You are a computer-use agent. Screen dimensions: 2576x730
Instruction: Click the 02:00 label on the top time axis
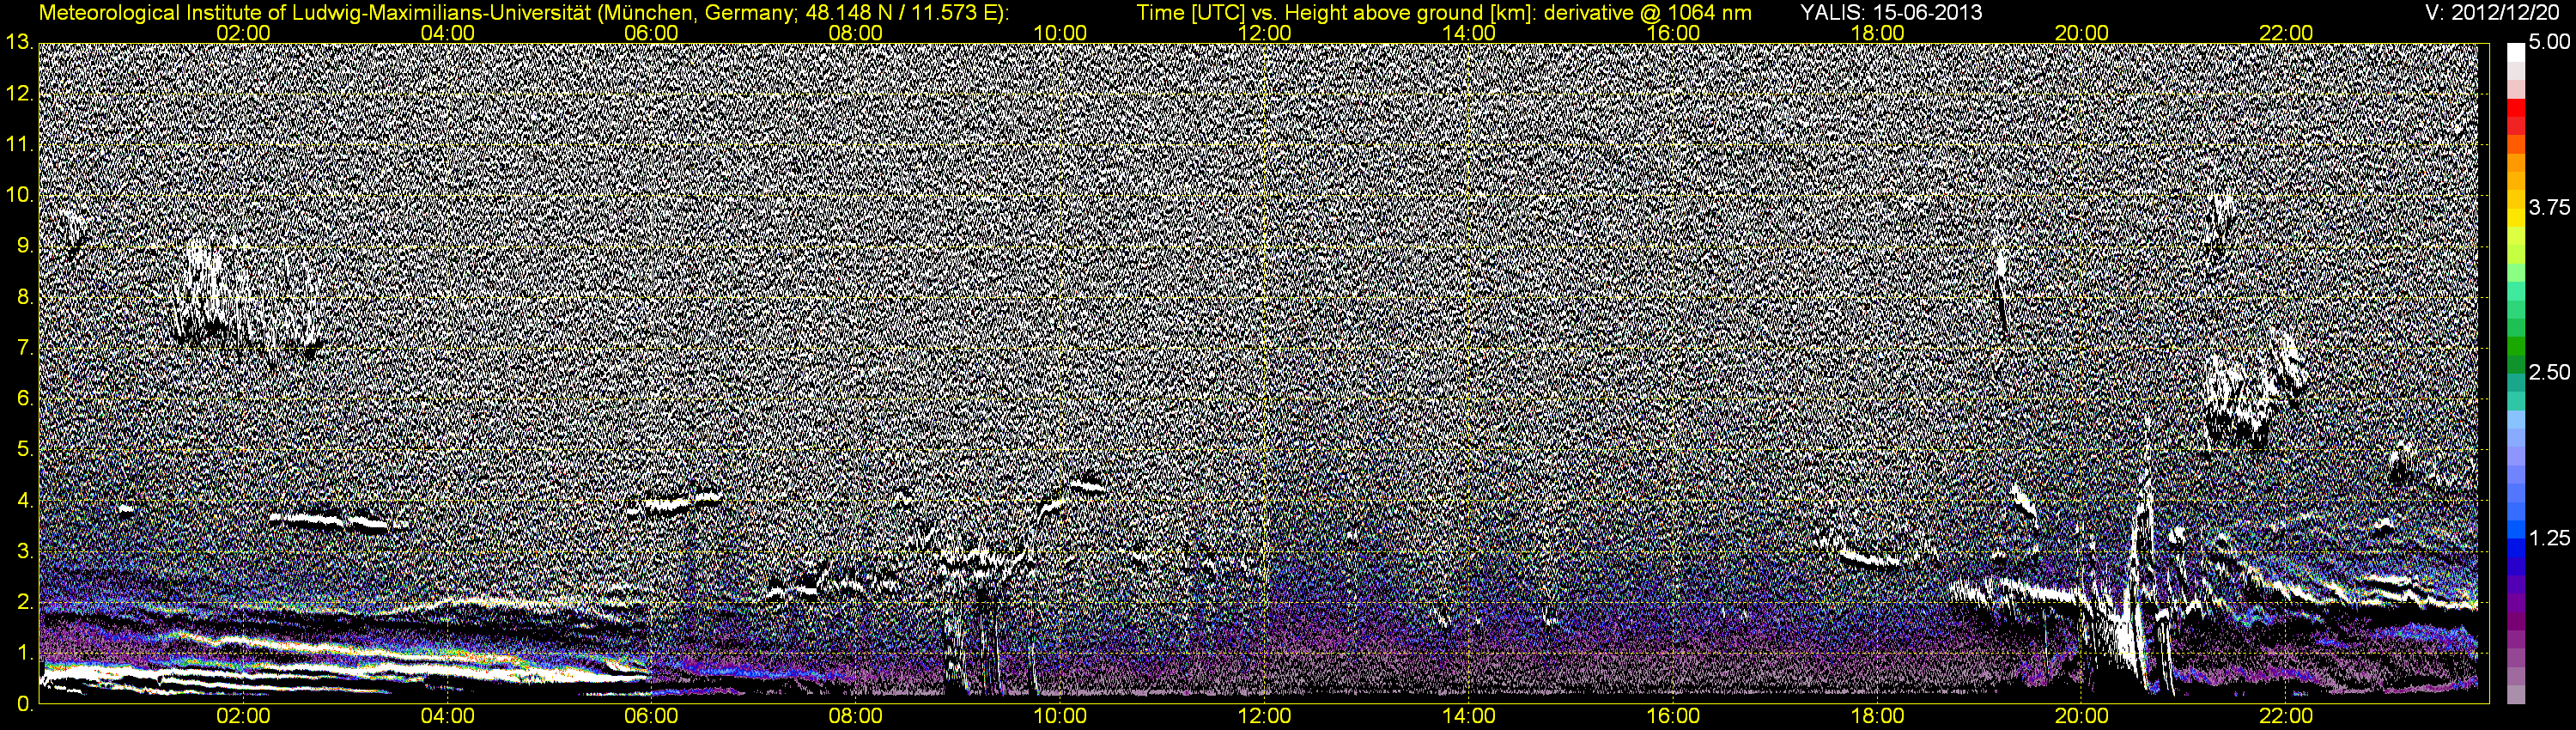click(243, 33)
